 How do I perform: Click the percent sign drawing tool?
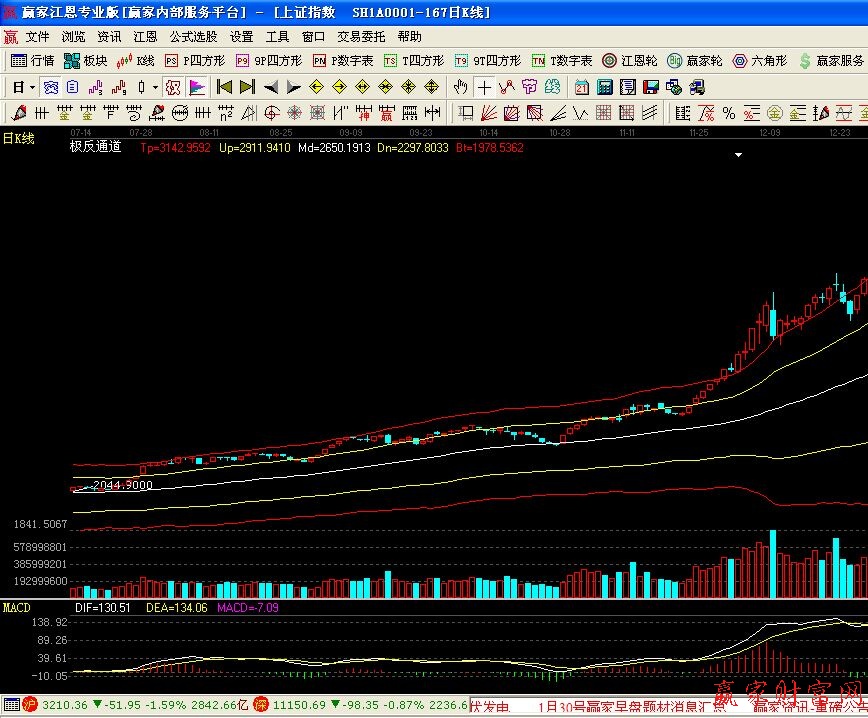coord(729,112)
